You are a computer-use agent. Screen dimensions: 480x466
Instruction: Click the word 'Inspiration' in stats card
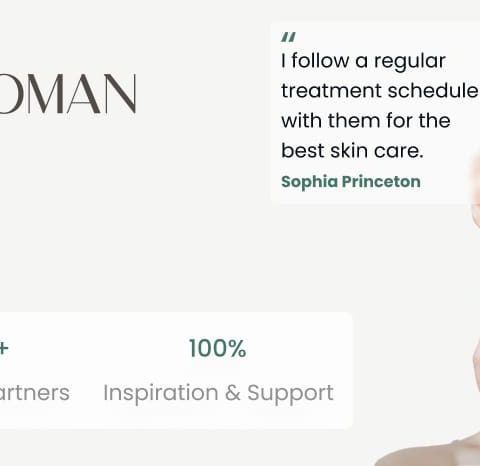point(161,394)
